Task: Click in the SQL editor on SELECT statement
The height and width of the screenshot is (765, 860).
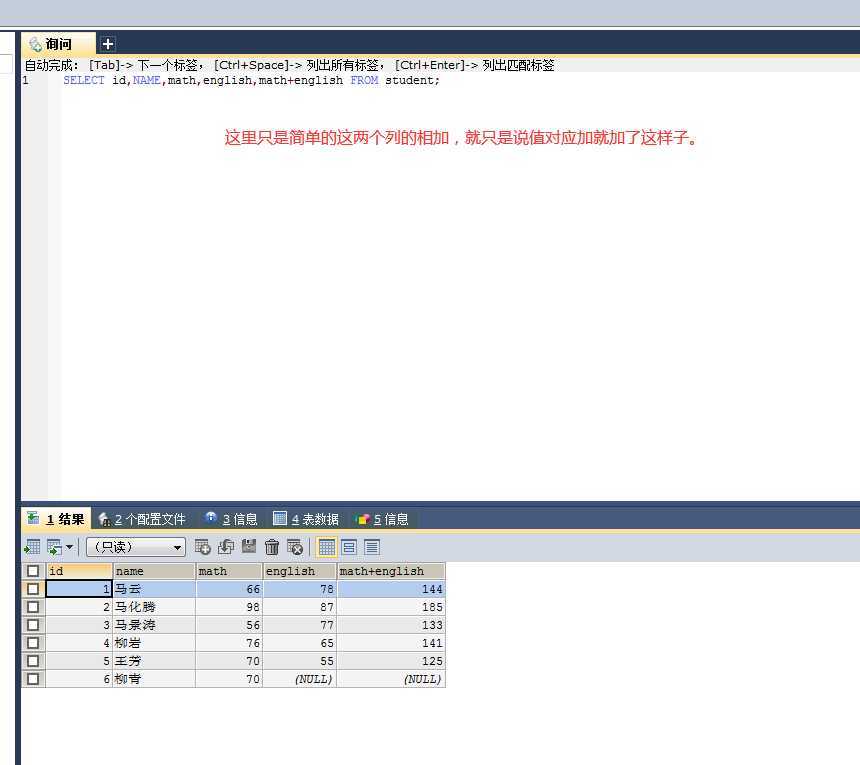Action: [x=251, y=80]
